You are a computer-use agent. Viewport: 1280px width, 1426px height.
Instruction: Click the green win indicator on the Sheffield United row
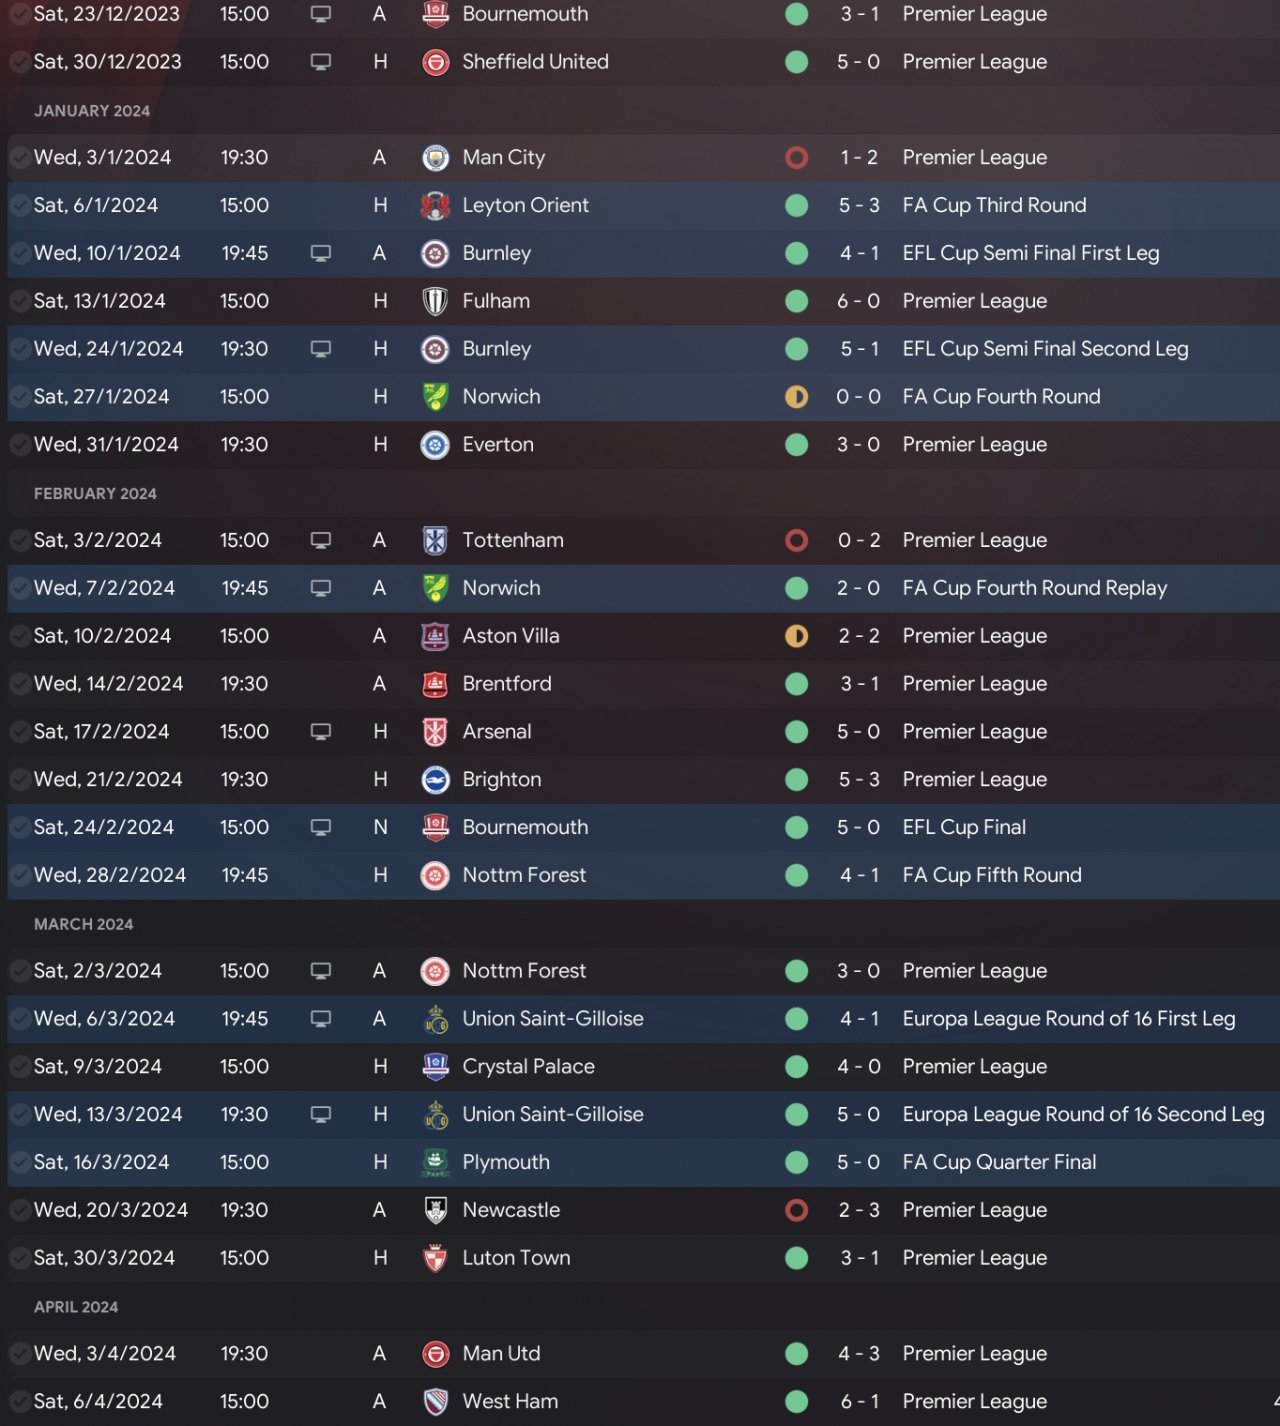tap(797, 62)
